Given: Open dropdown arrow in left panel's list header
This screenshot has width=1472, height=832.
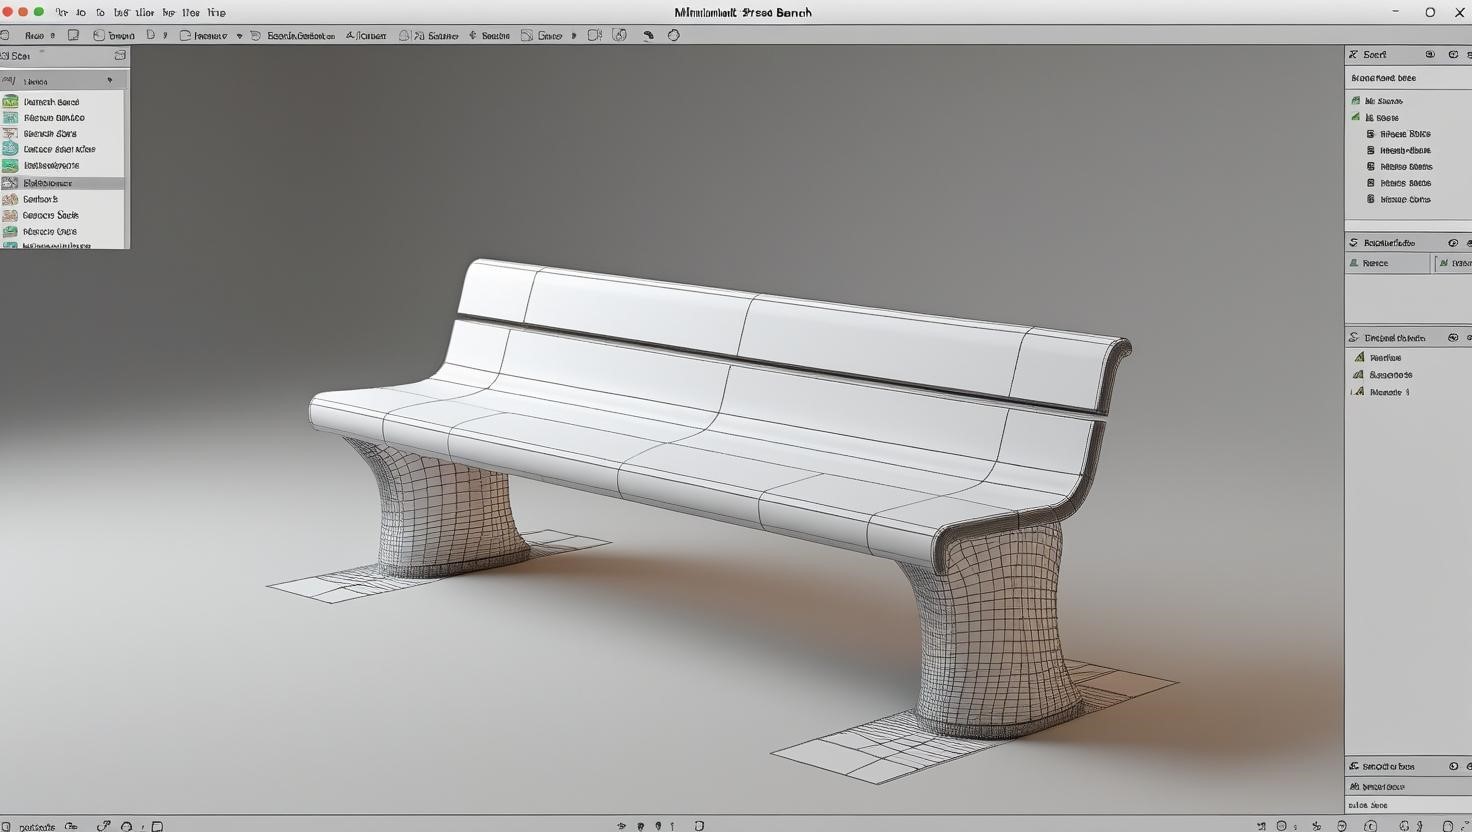Looking at the screenshot, I should point(110,80).
